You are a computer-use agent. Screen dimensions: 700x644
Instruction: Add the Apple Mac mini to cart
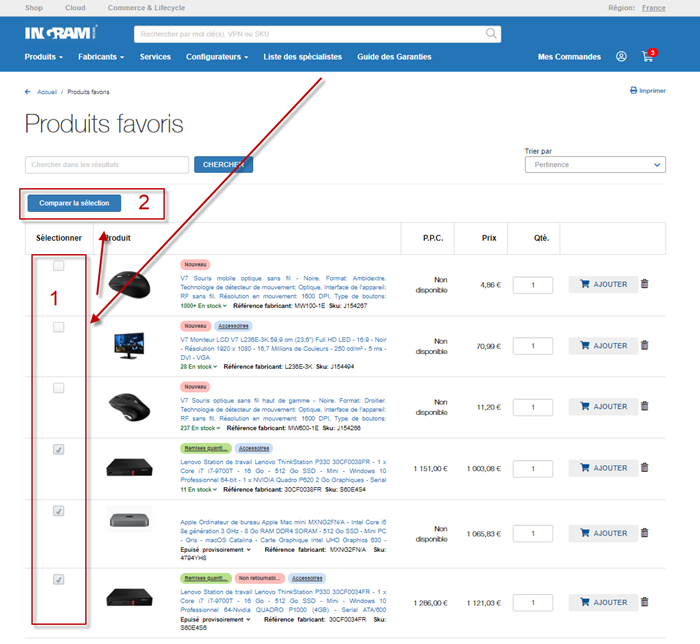[x=603, y=533]
